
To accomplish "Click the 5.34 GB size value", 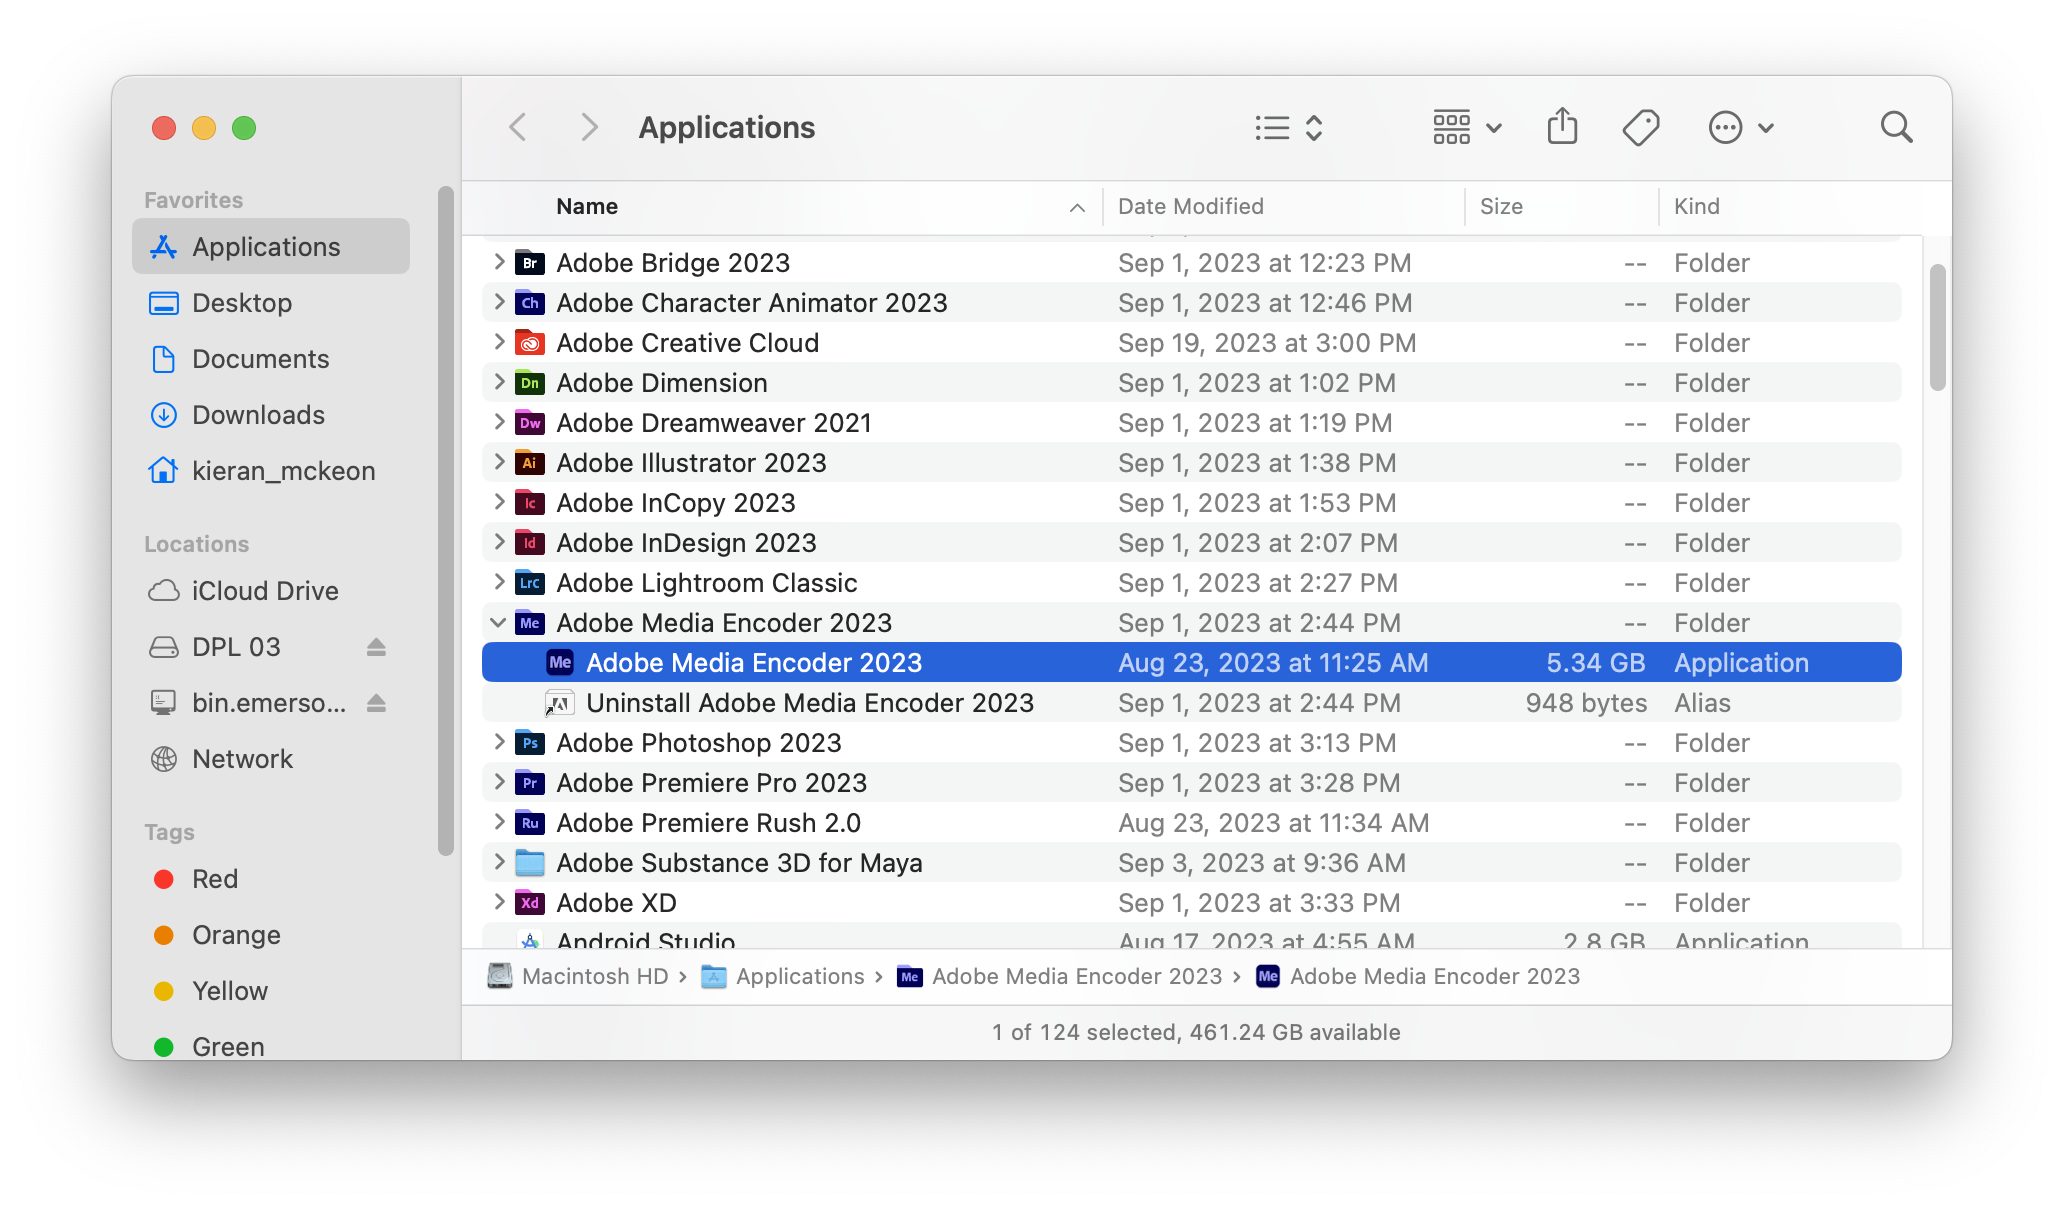I will point(1595,663).
